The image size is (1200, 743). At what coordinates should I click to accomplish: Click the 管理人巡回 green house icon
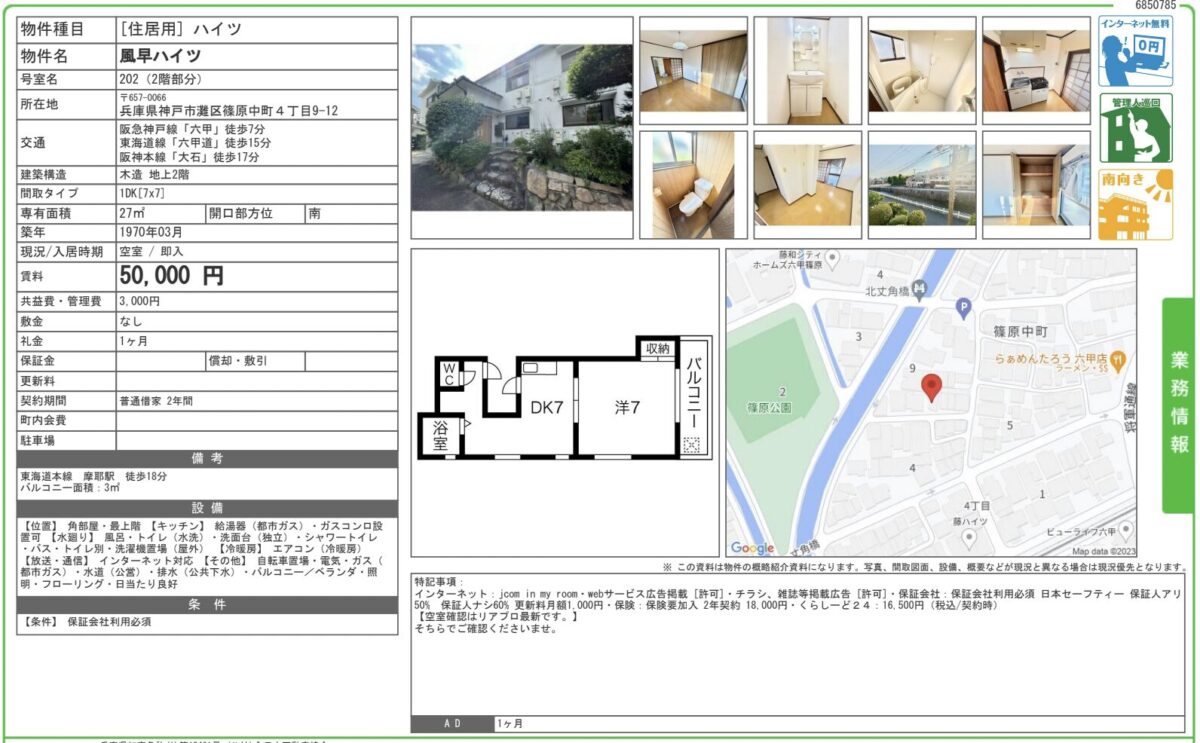[x=1135, y=128]
